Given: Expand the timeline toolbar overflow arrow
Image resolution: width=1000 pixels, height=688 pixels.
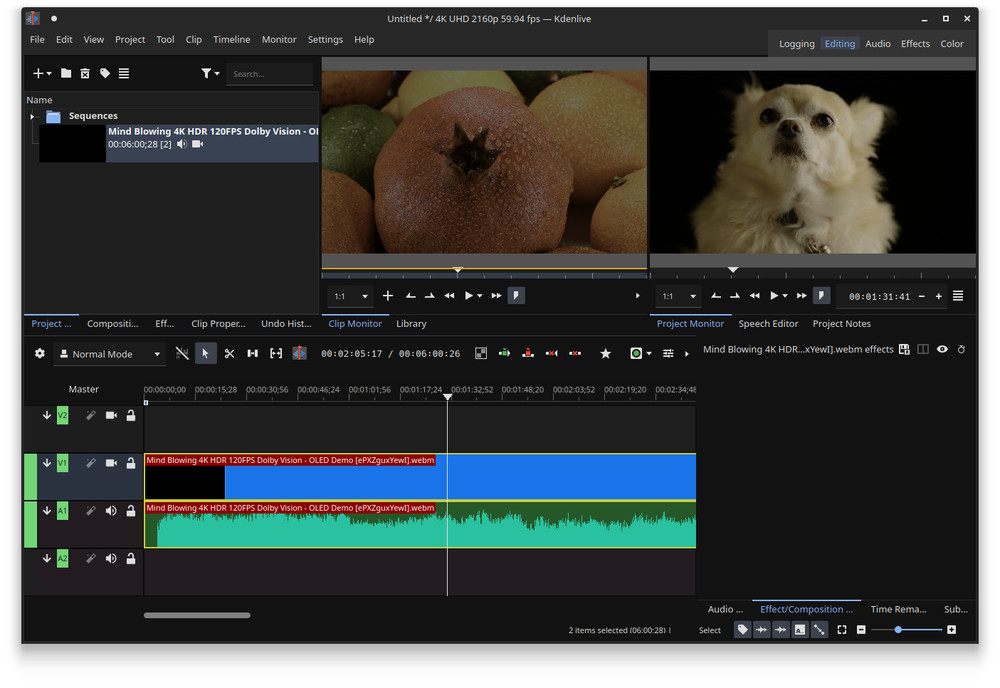Looking at the screenshot, I should pyautogui.click(x=687, y=354).
